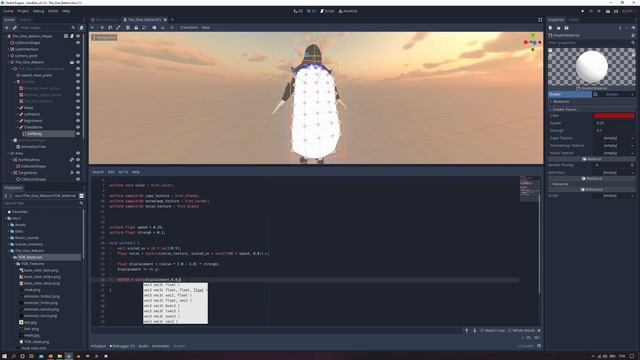
Task: Collapse the Shader Param section
Action: (592, 109)
